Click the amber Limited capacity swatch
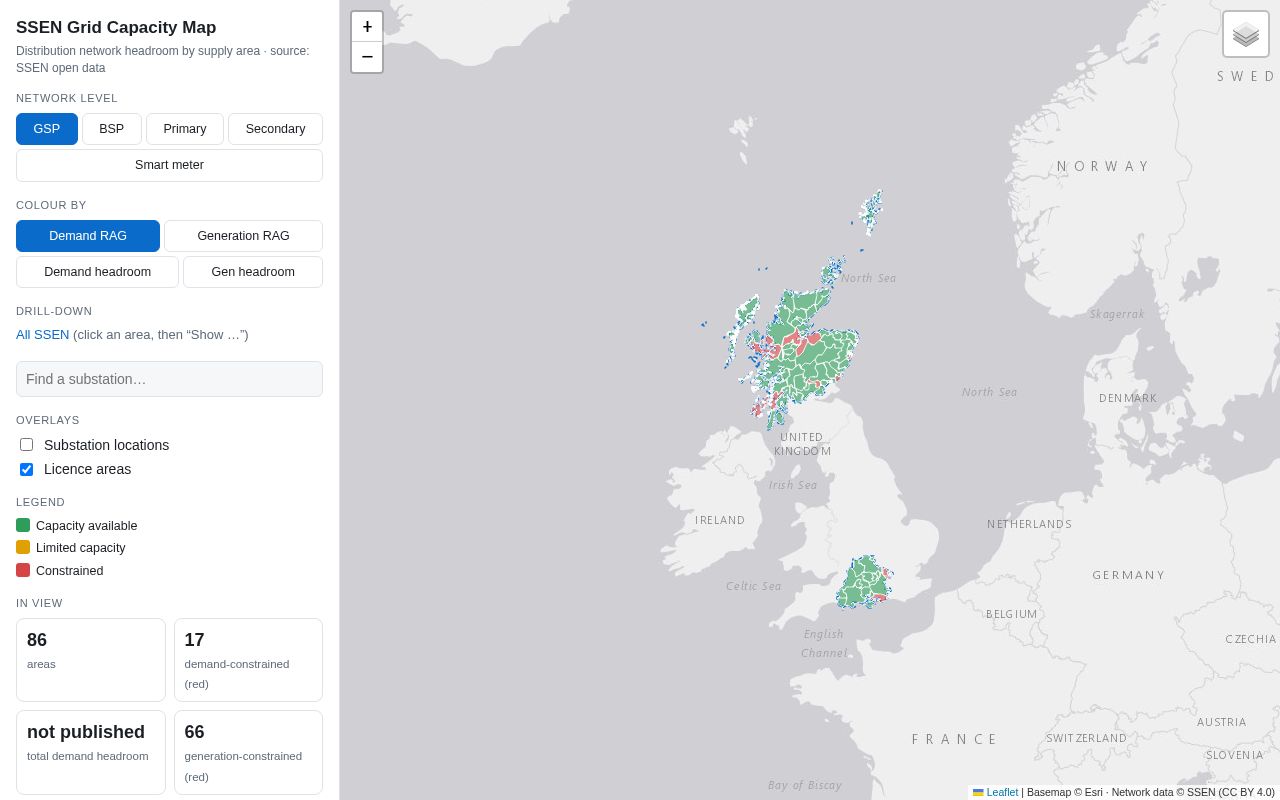Viewport: 1280px width, 800px height. 23,547
